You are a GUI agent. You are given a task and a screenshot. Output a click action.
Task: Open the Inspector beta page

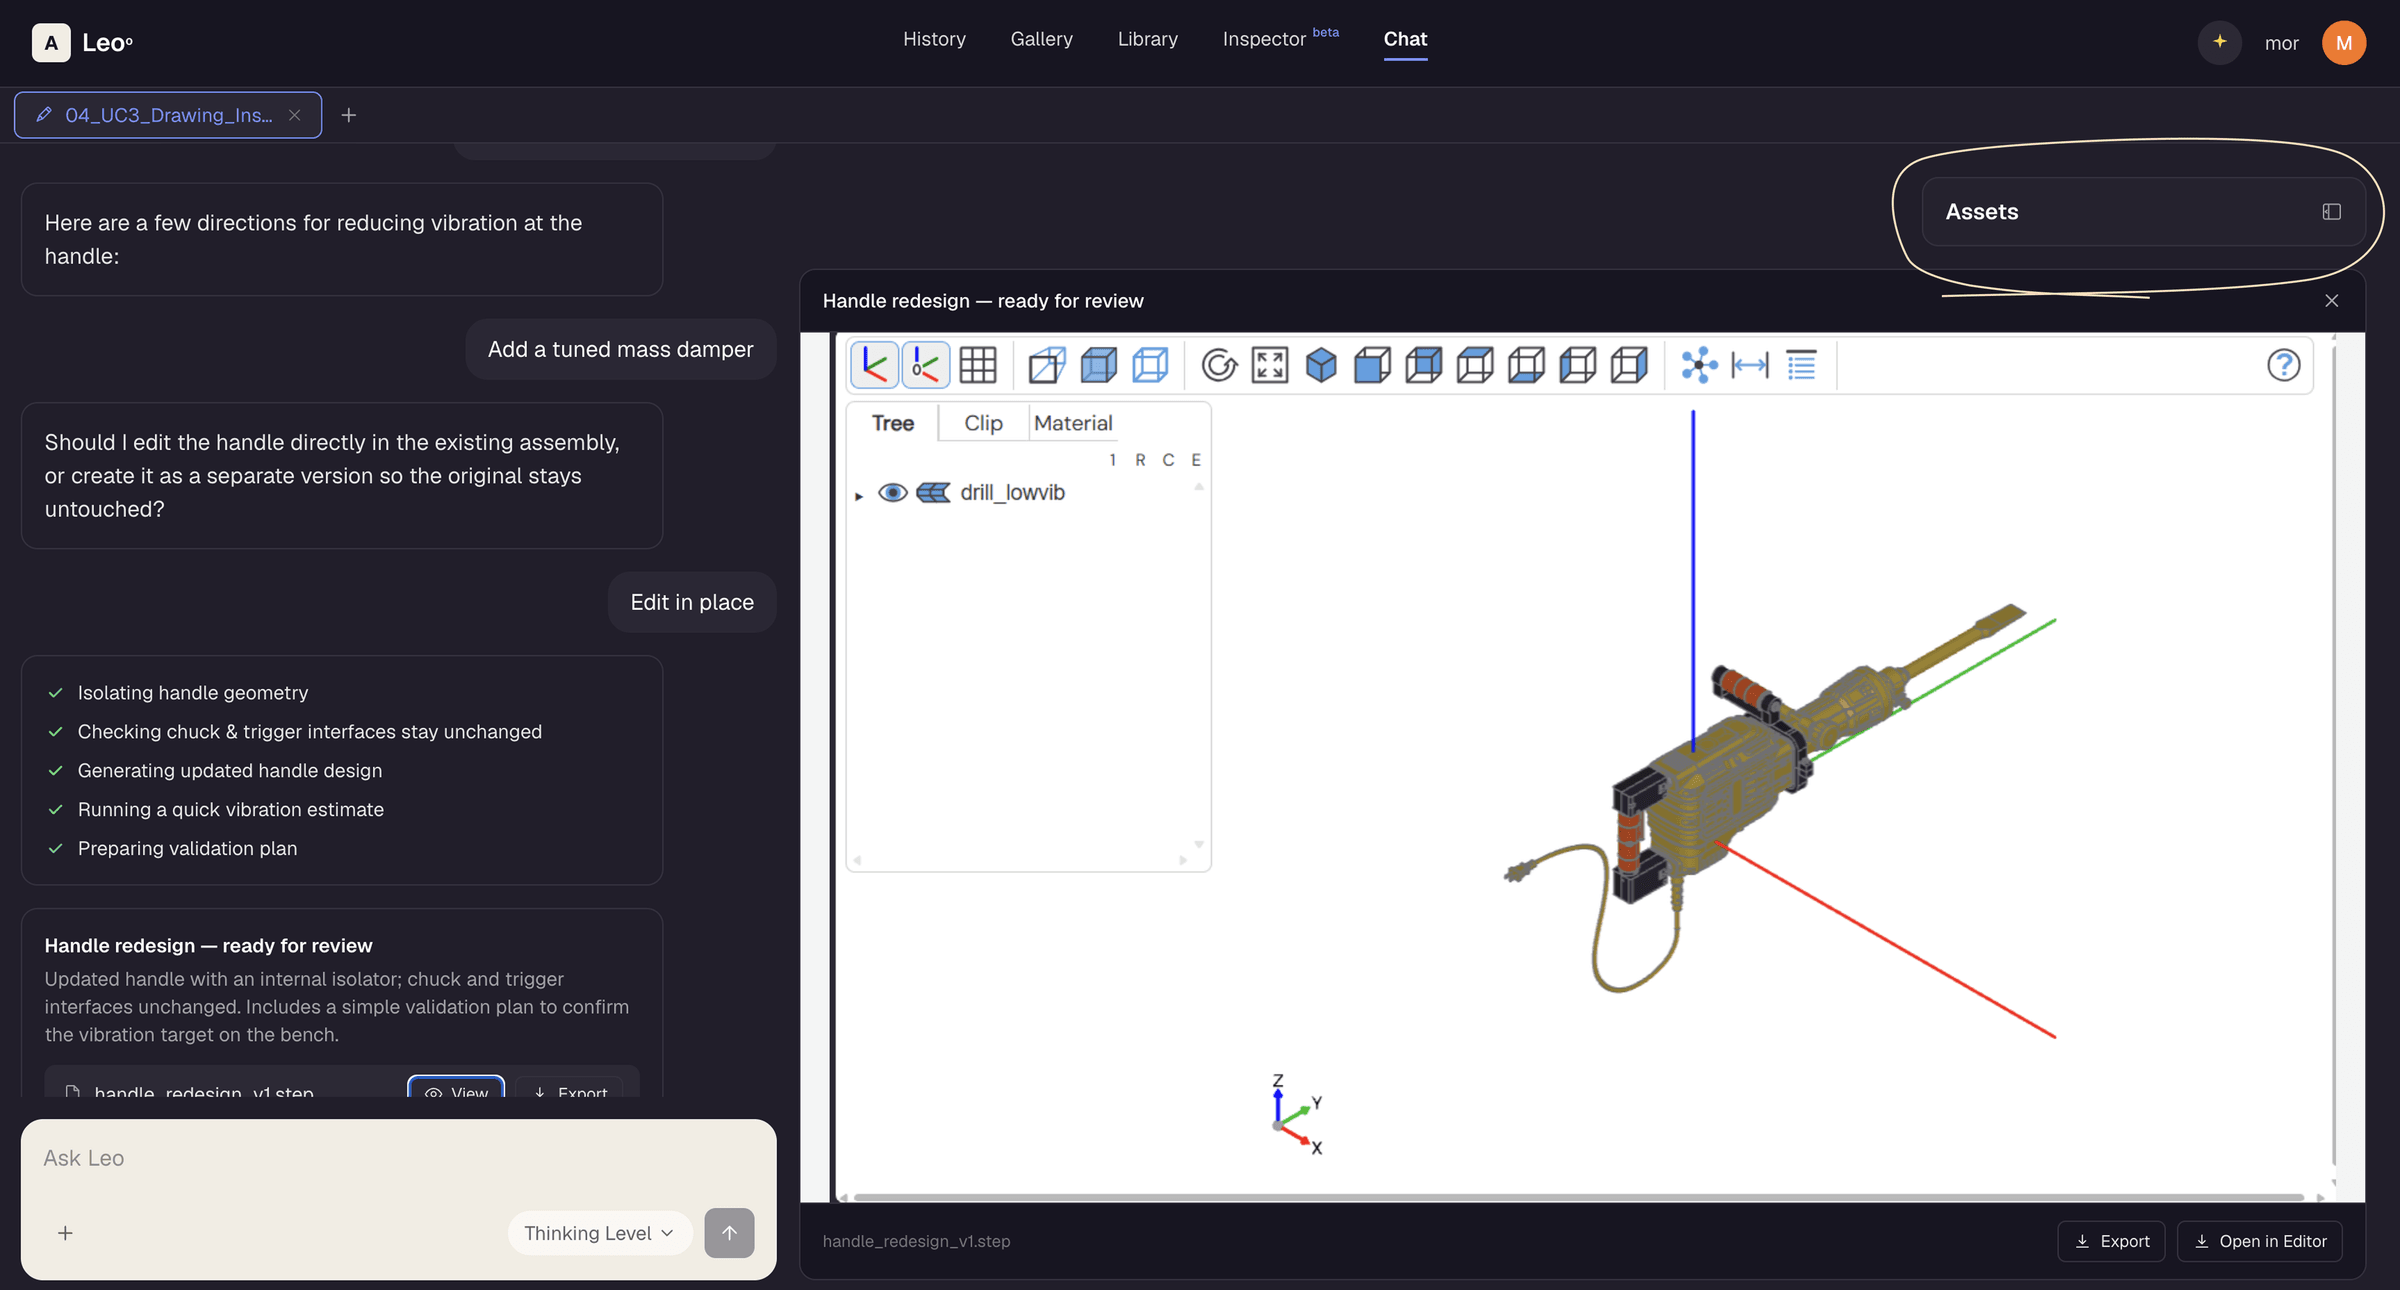click(1280, 39)
